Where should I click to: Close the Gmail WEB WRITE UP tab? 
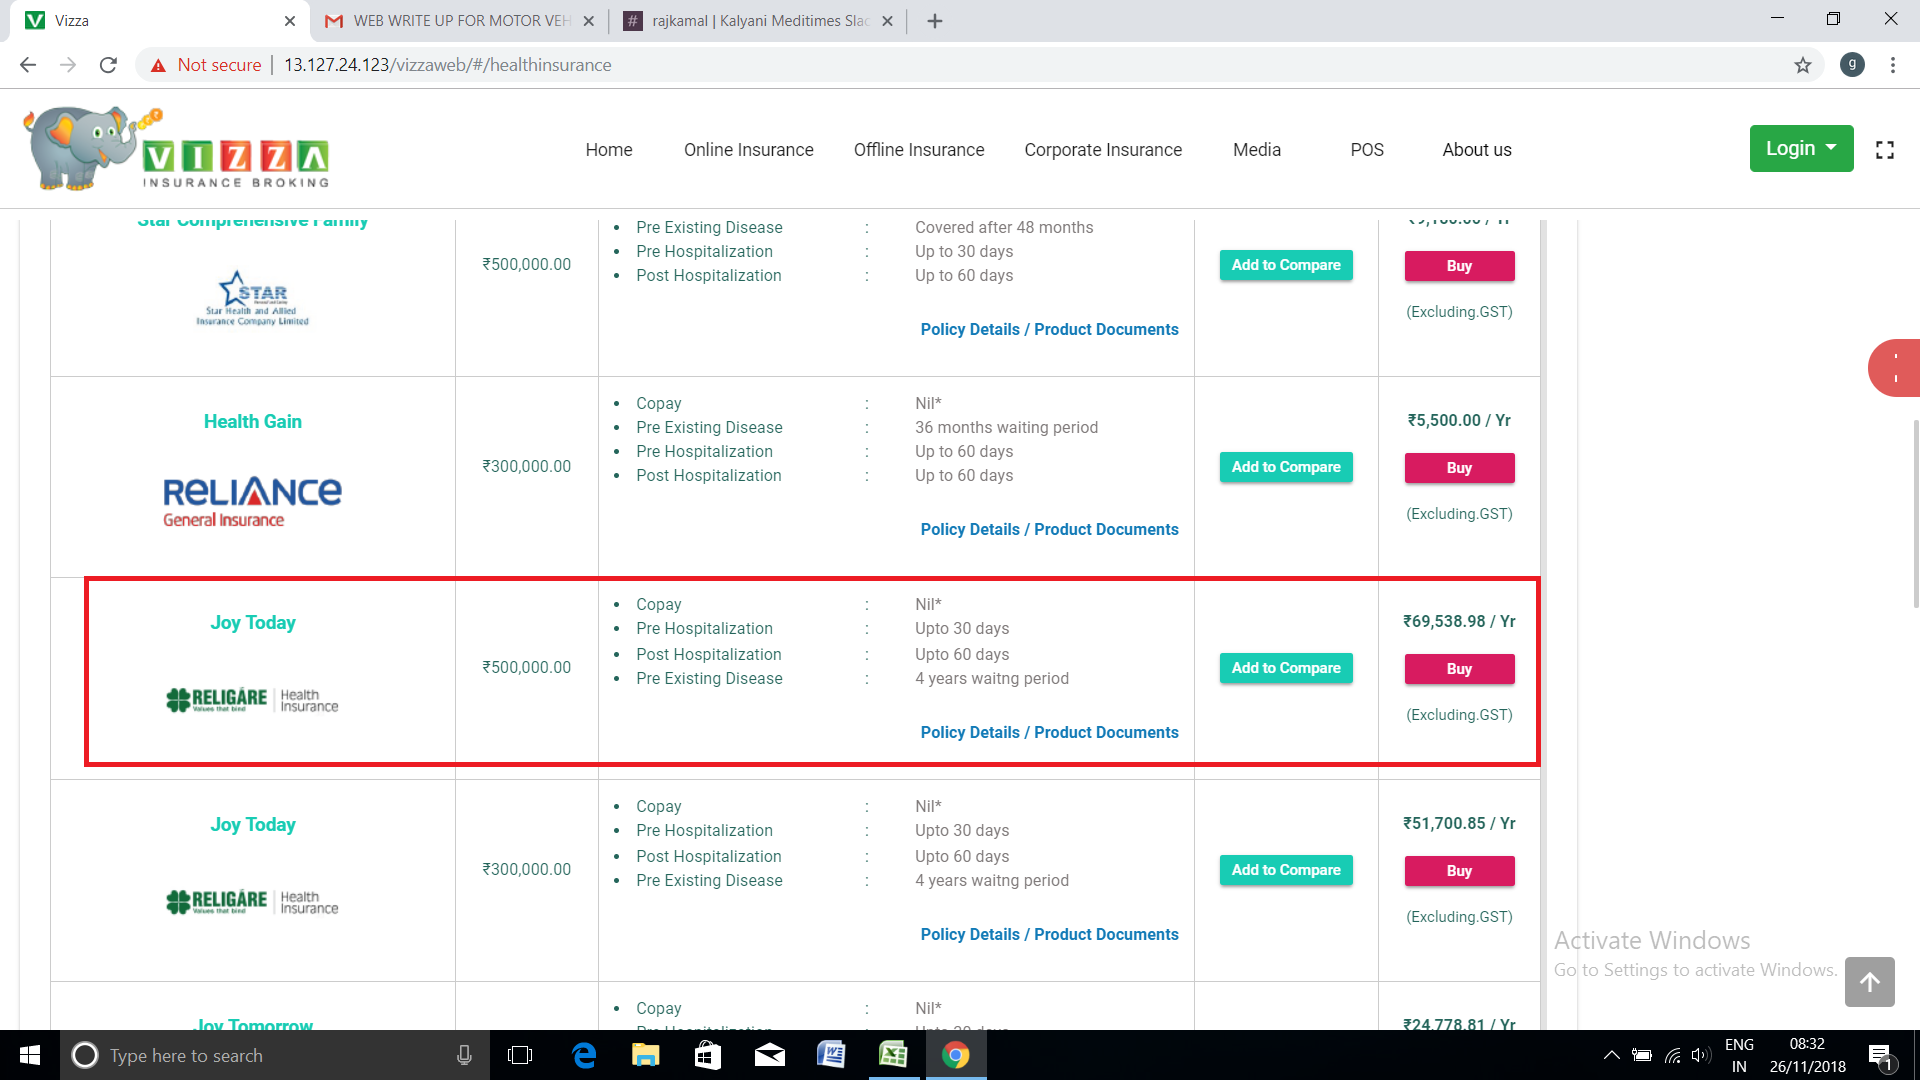(588, 21)
